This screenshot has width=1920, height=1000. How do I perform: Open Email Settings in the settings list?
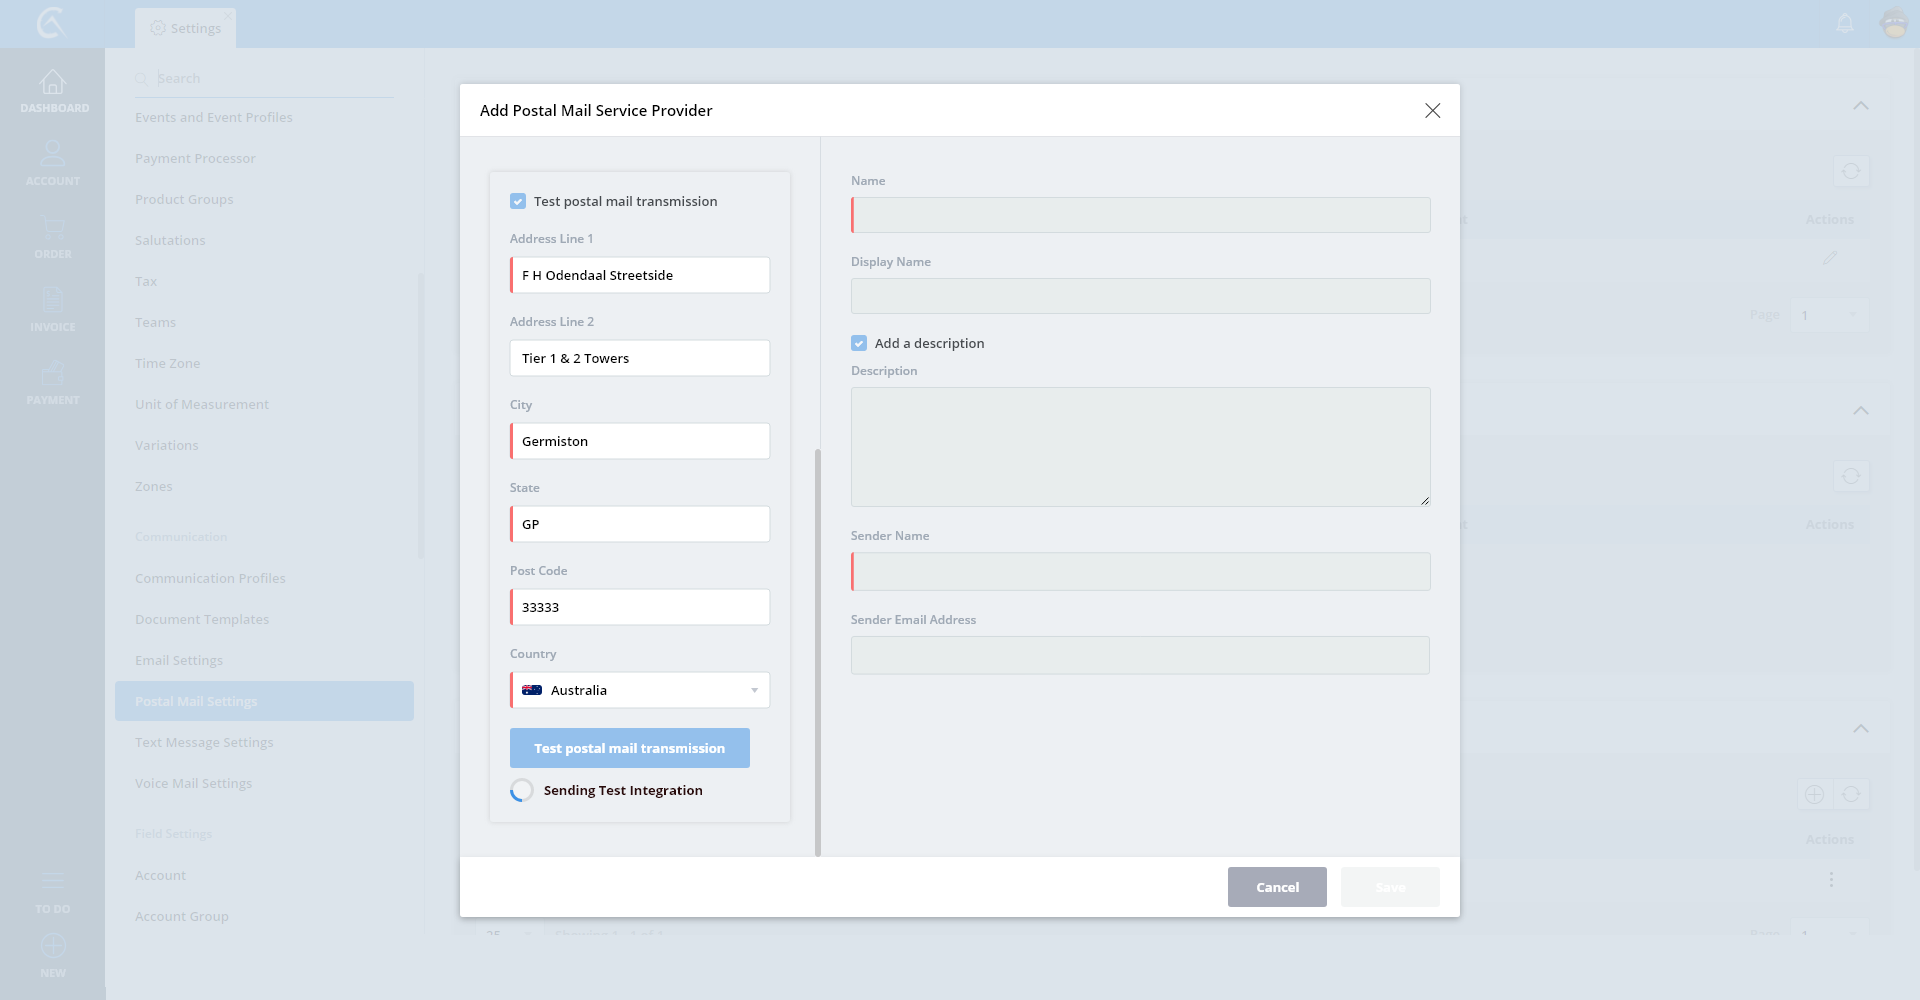point(179,660)
